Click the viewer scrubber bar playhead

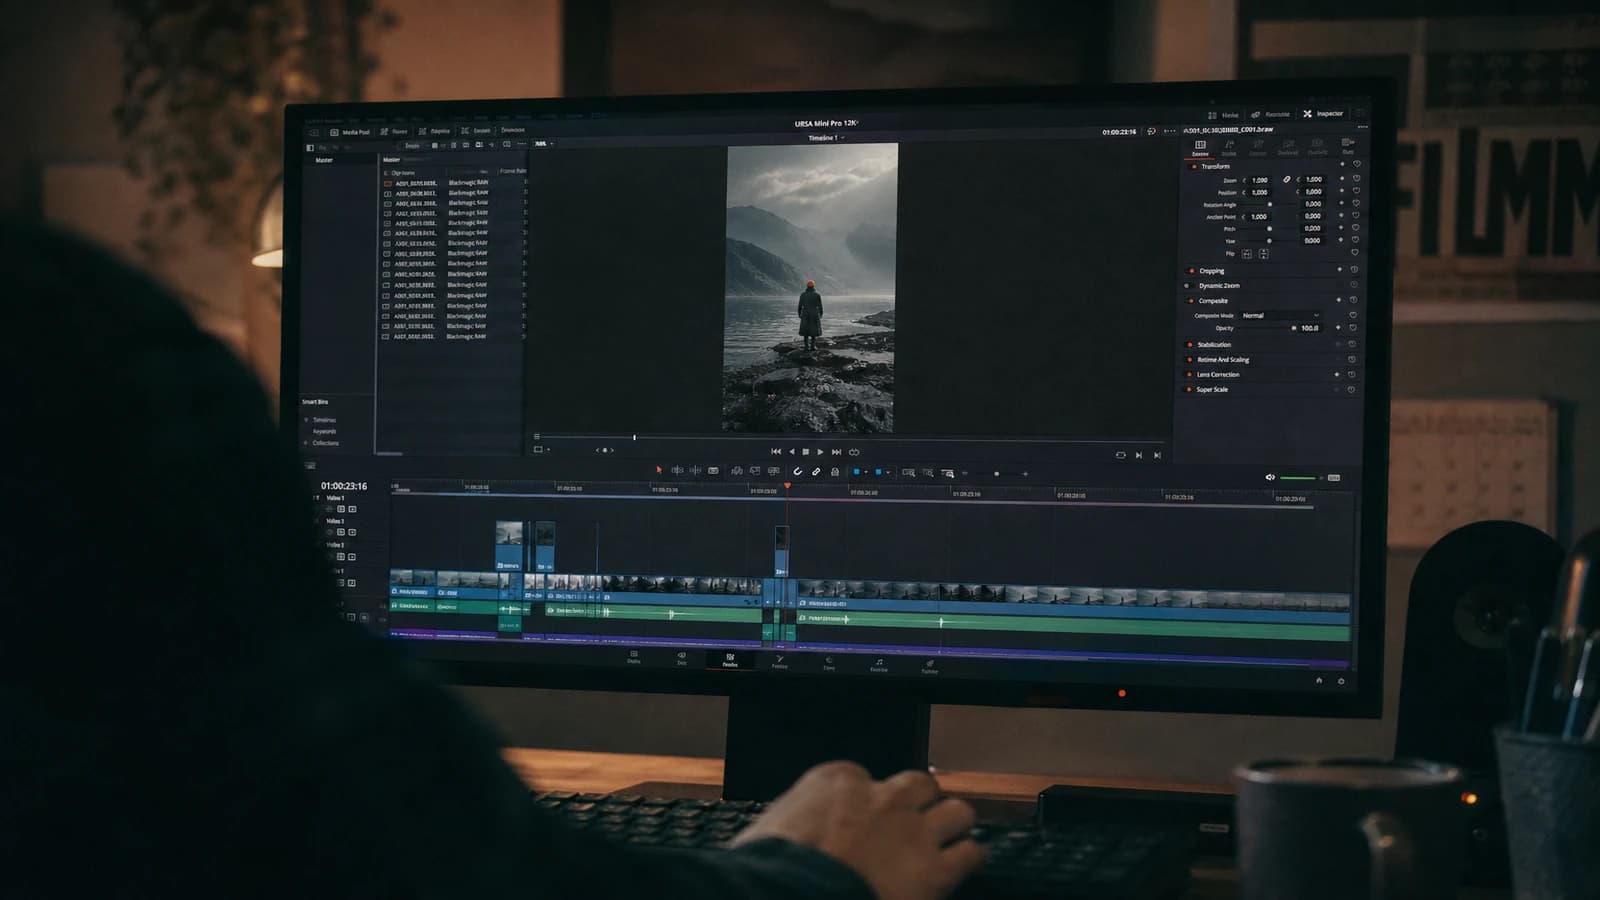point(634,437)
